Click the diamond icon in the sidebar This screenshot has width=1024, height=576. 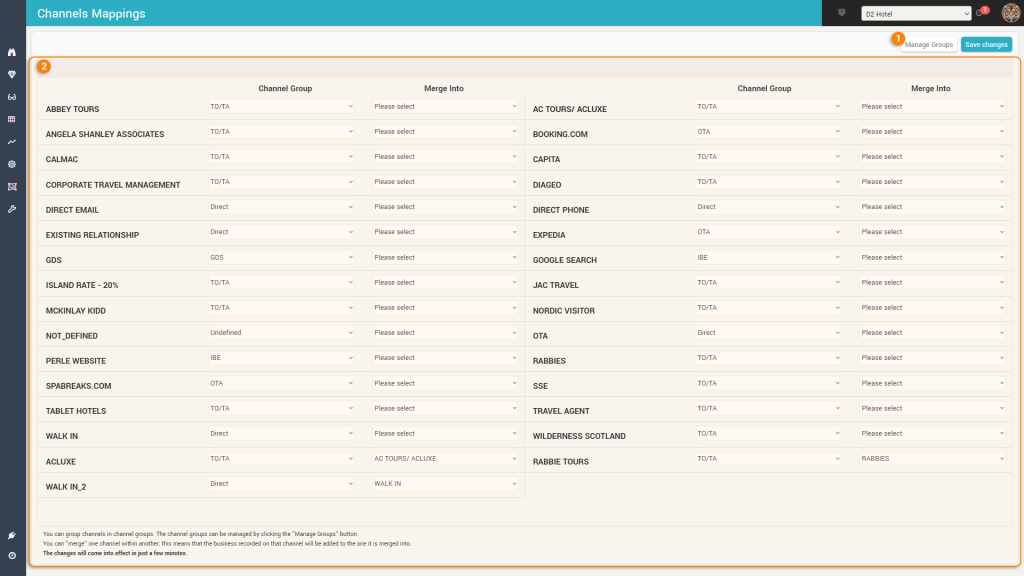point(12,74)
